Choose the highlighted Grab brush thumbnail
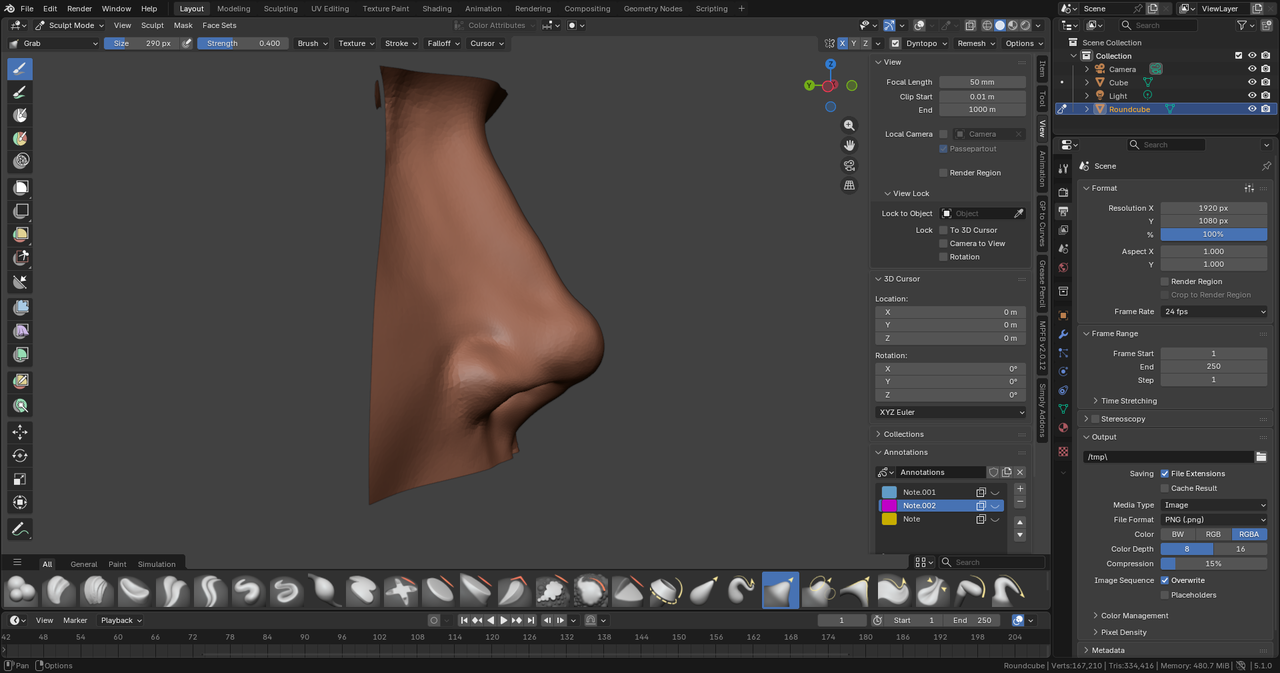Viewport: 1280px width, 673px height. coord(780,590)
